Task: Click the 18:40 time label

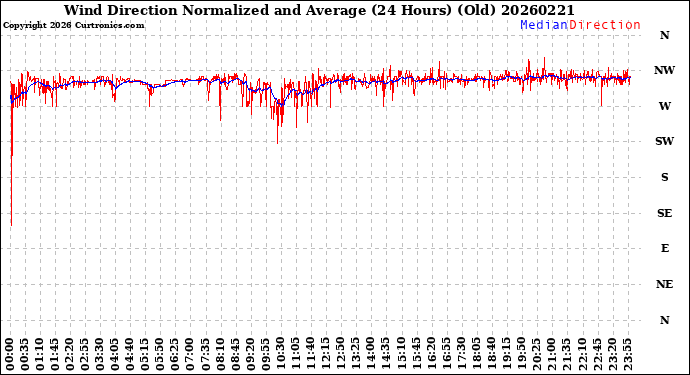Action: pyautogui.click(x=491, y=354)
